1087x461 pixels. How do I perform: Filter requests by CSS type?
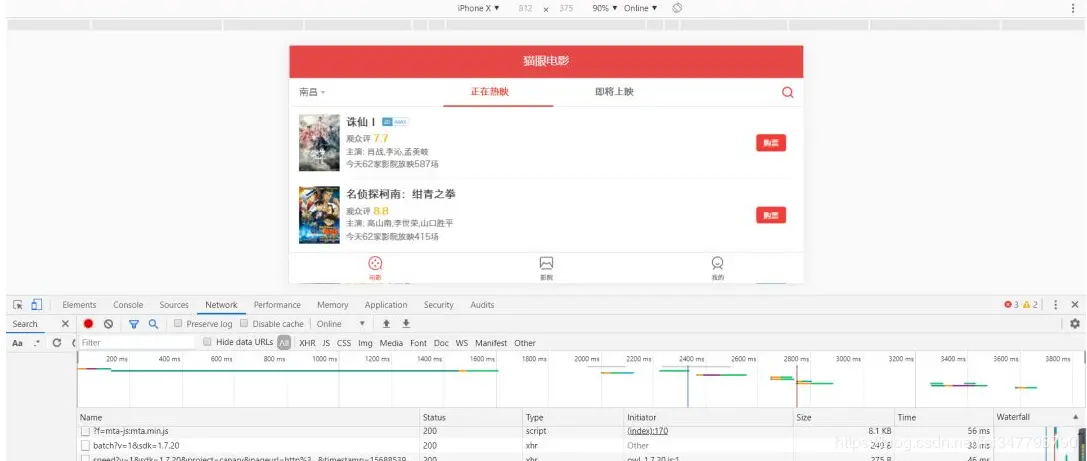click(344, 342)
